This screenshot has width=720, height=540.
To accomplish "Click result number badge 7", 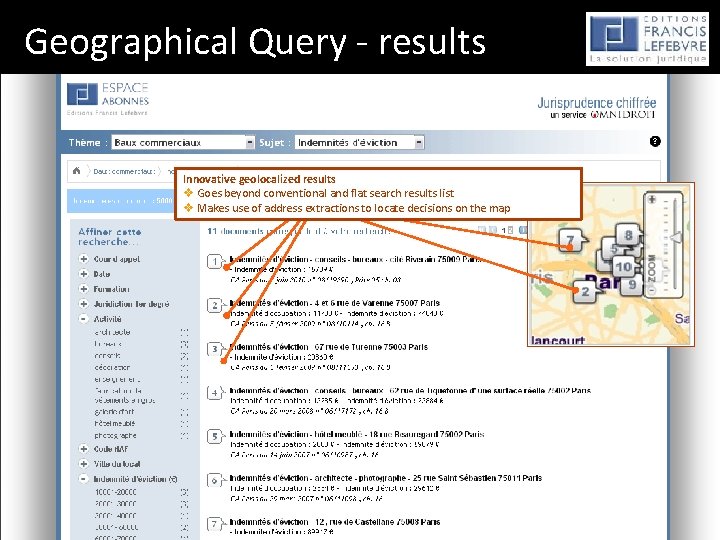I will click(x=215, y=524).
